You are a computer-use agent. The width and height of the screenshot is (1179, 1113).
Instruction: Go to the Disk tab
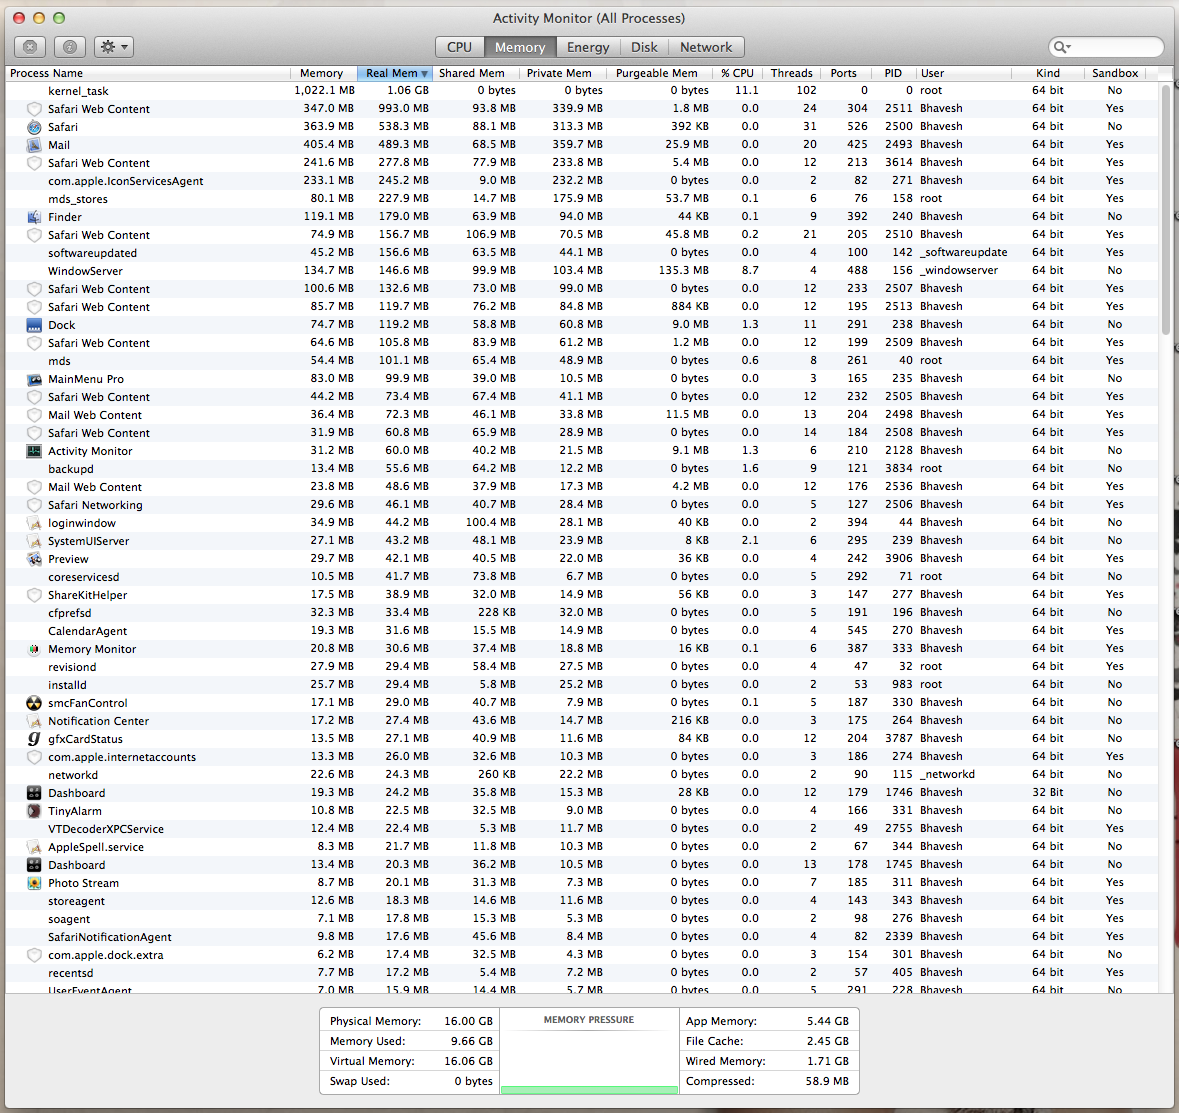pos(644,47)
